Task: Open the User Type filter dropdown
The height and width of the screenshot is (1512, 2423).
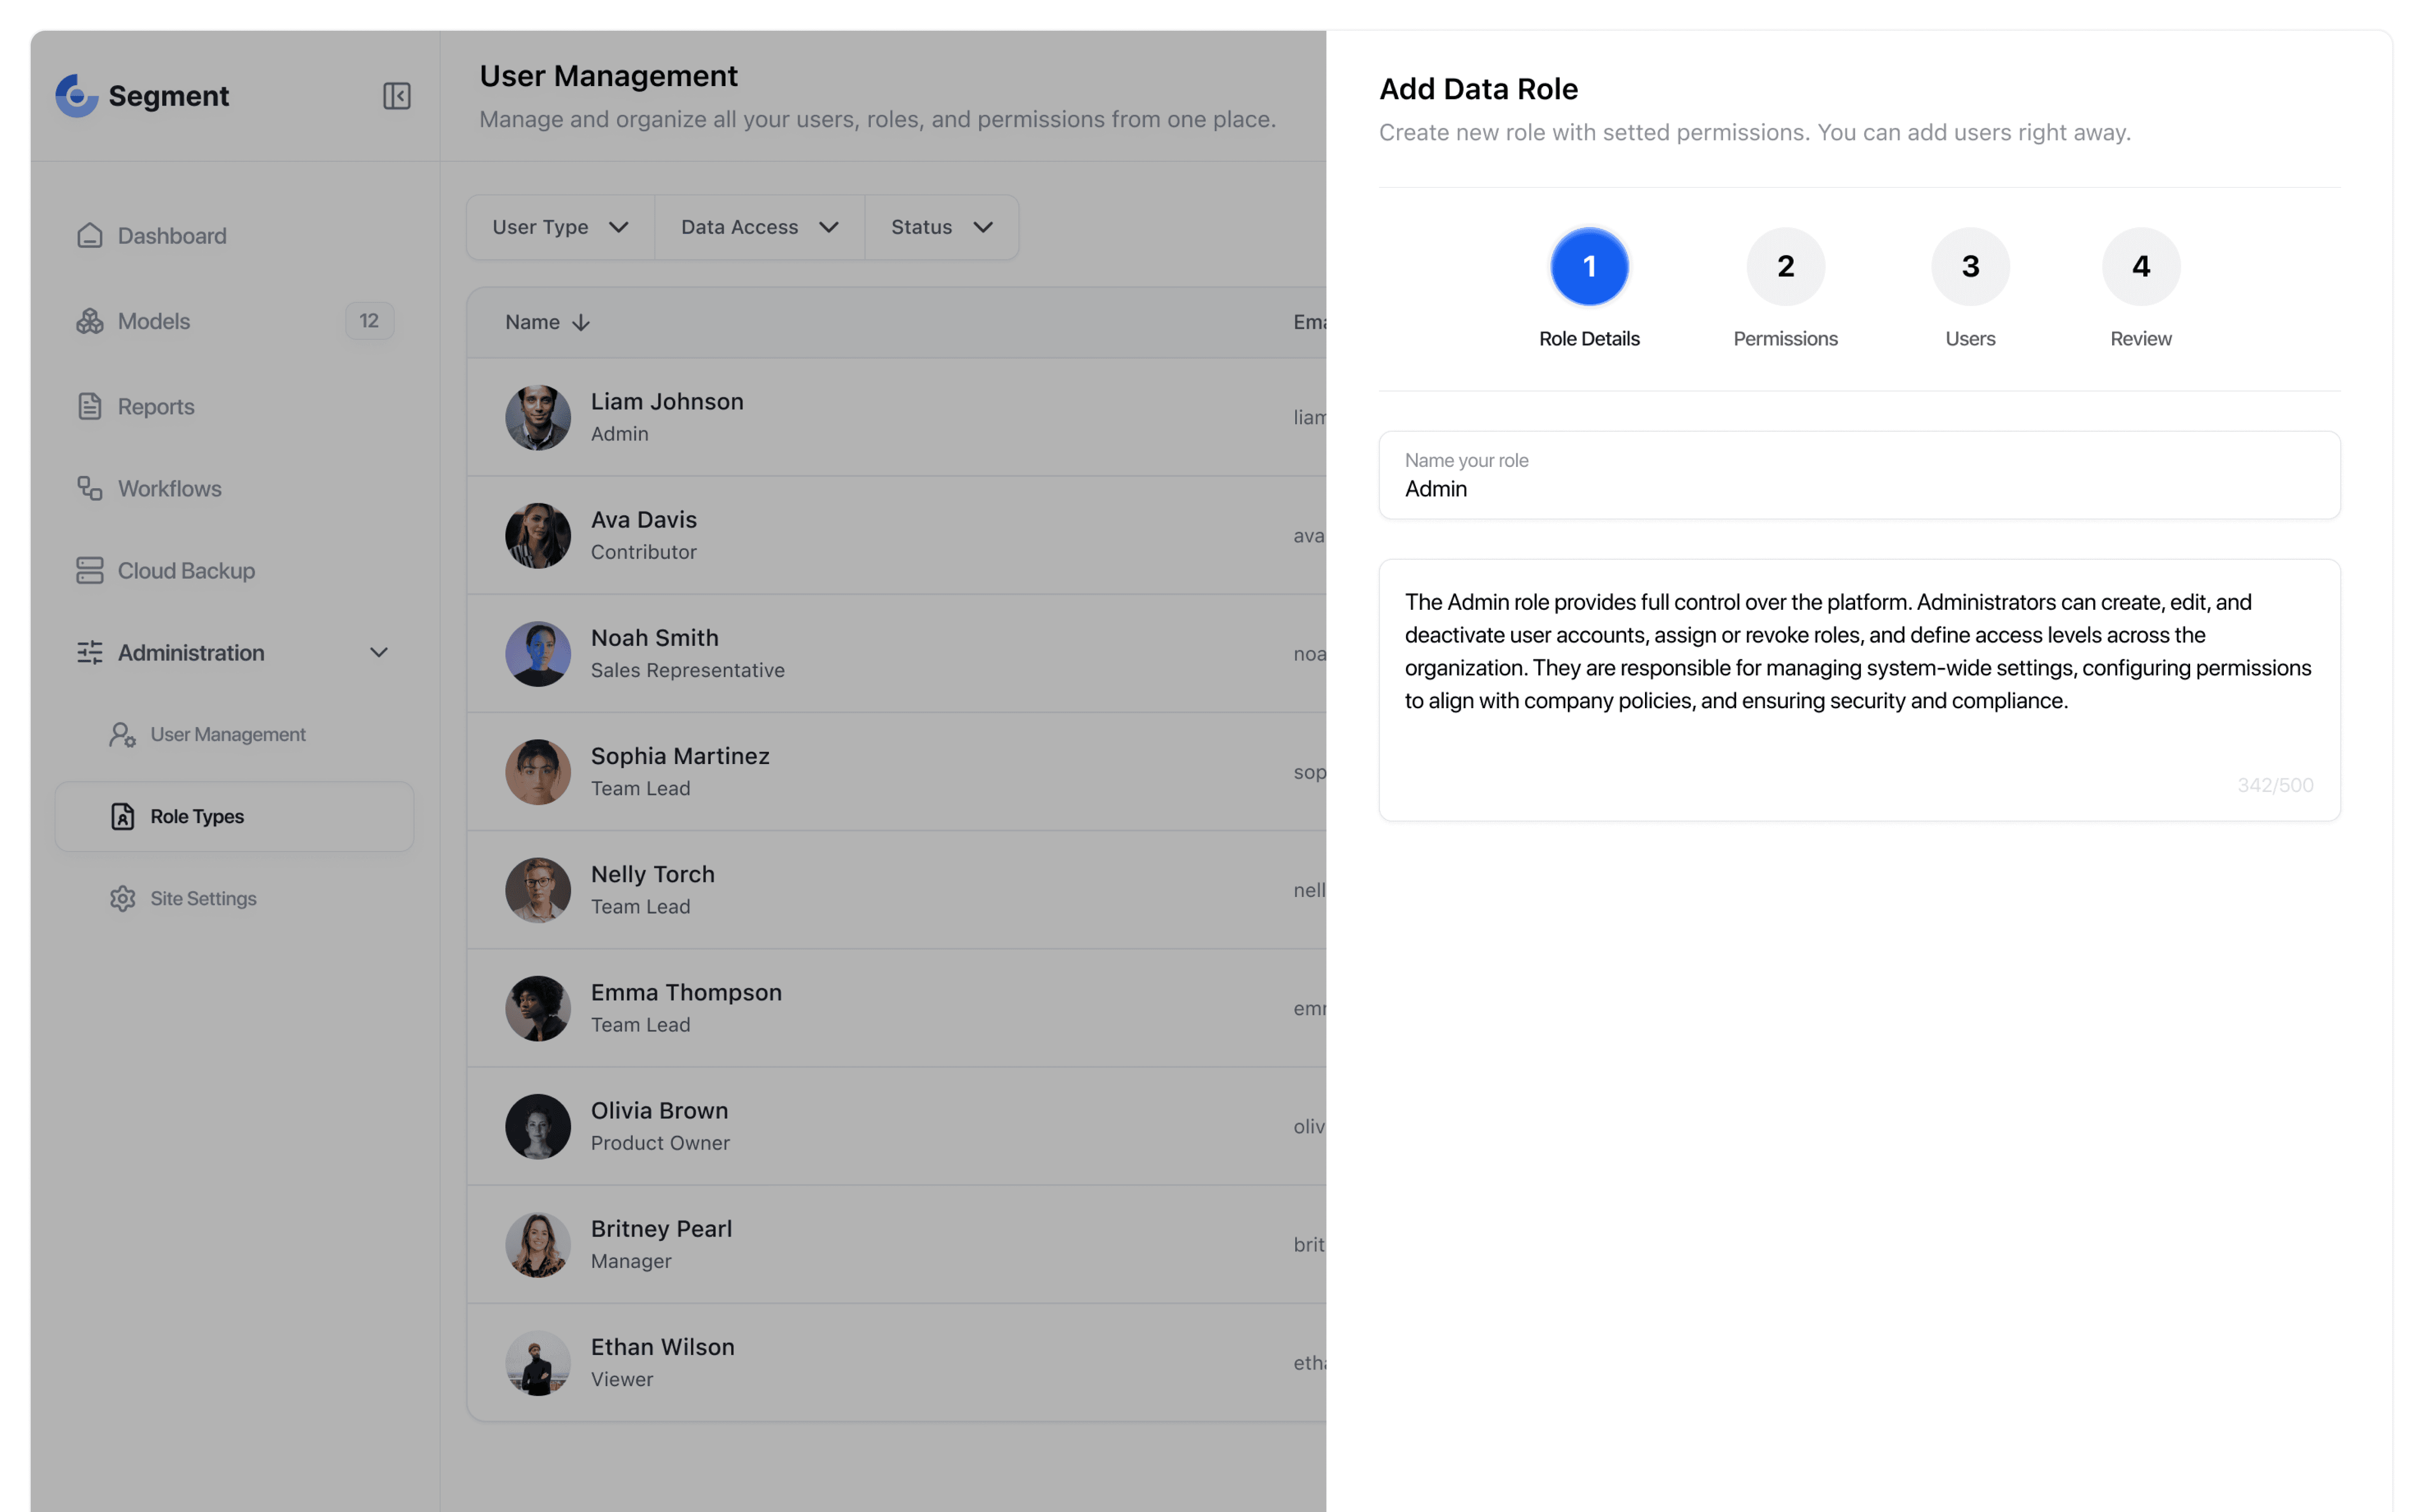Action: tap(560, 228)
